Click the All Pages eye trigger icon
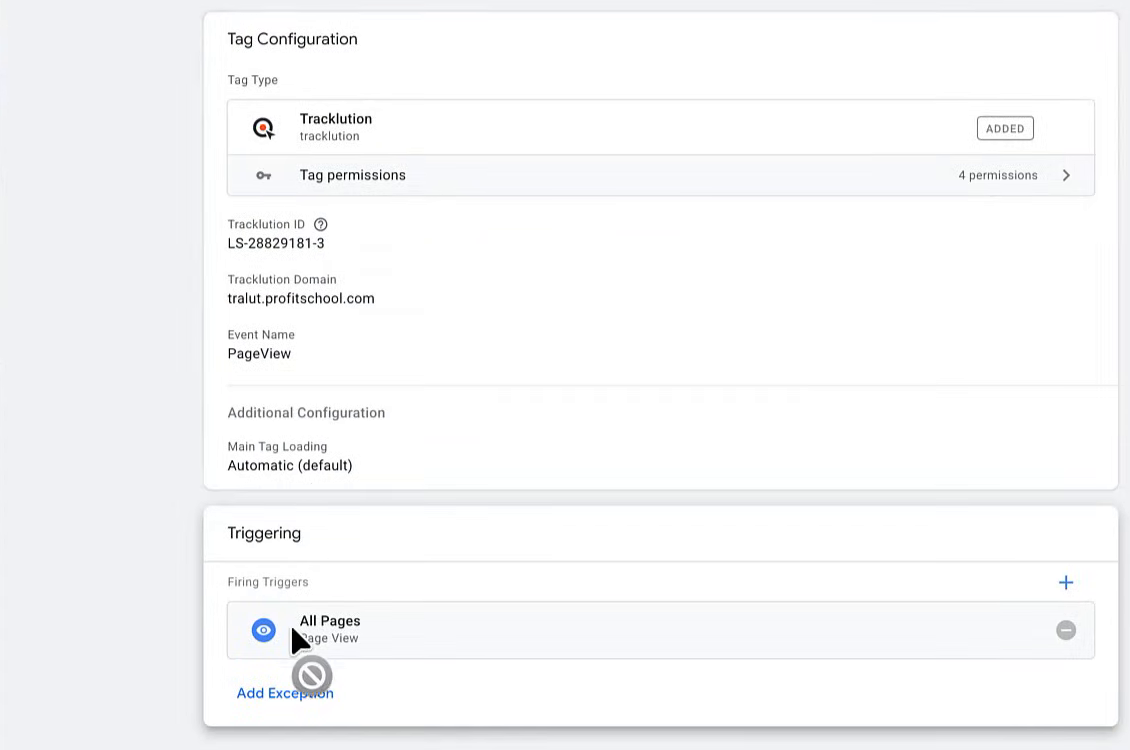This screenshot has width=1130, height=750. pos(264,630)
